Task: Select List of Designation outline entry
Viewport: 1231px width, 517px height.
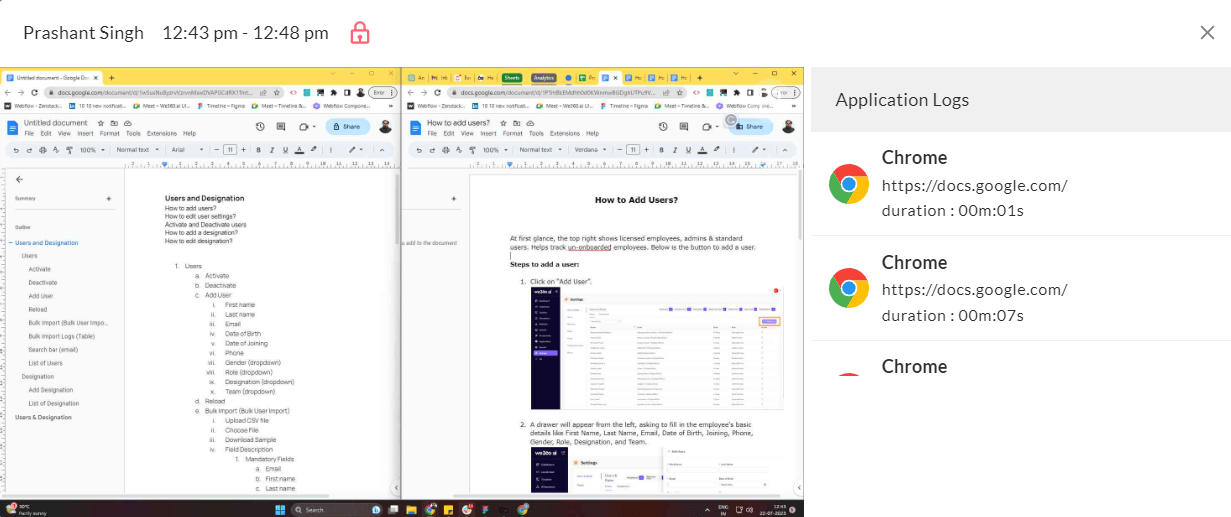Action: tap(54, 403)
